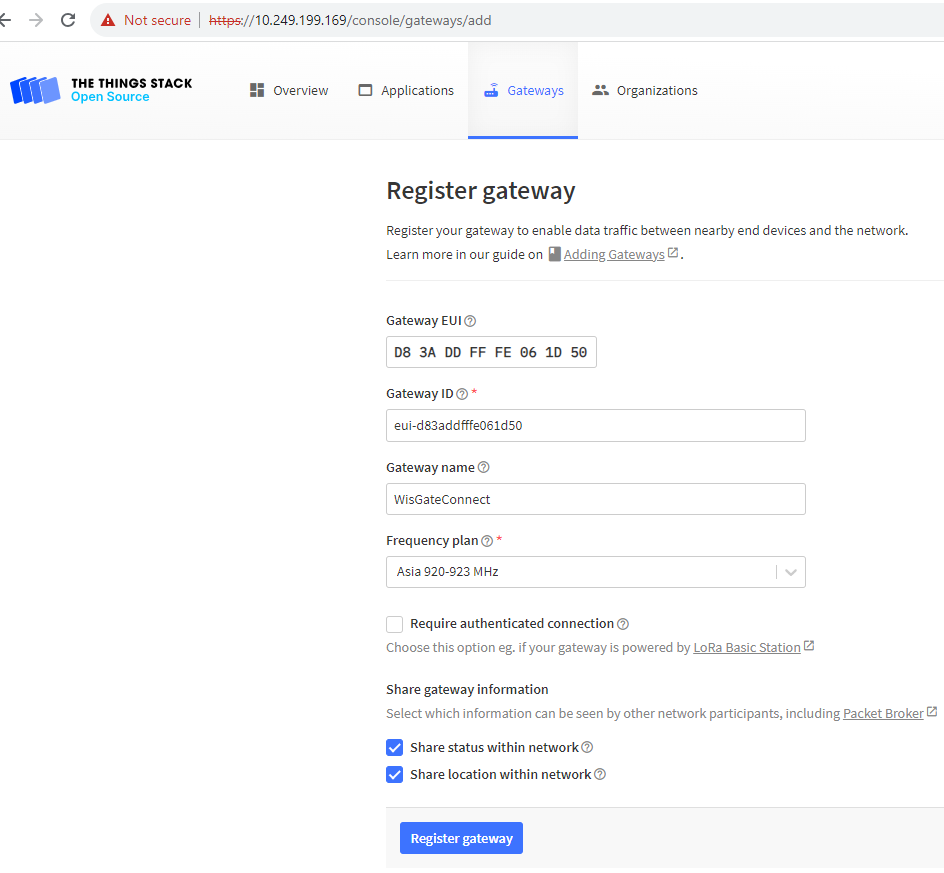Click the Gateway name help icon

483,467
